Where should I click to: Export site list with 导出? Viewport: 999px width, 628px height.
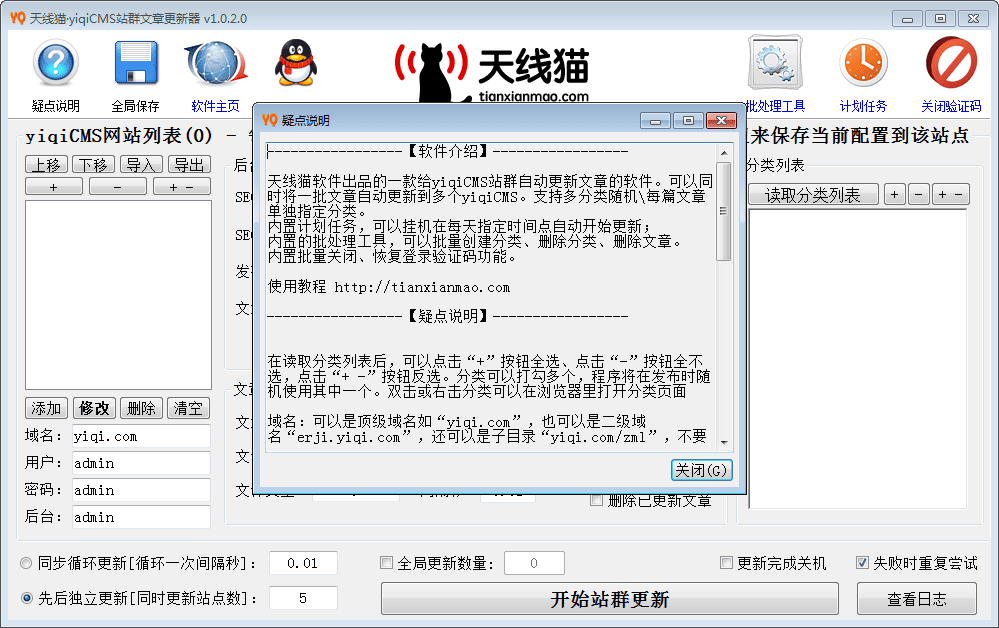(189, 165)
